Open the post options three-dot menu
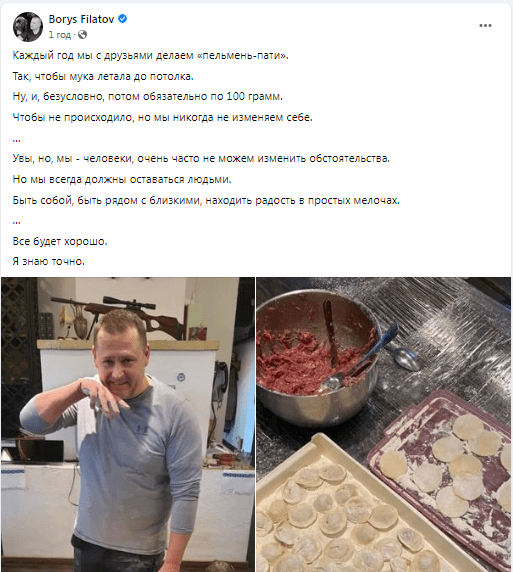513x572 pixels. 485,26
